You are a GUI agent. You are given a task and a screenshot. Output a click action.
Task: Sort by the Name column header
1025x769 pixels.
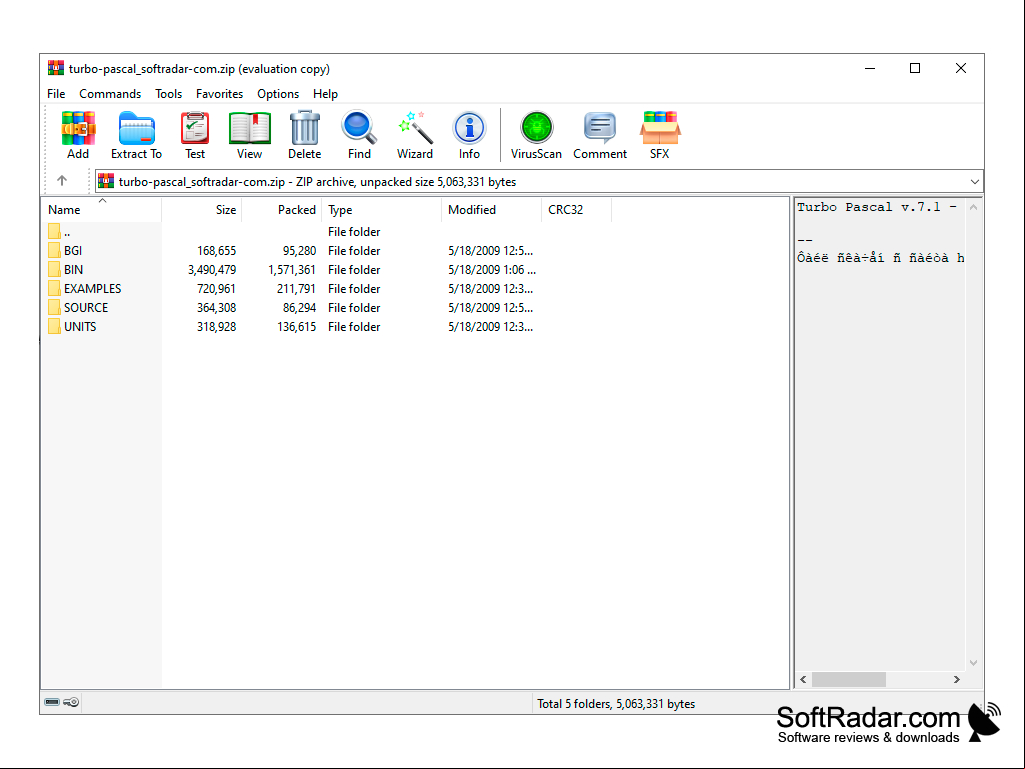pos(101,210)
